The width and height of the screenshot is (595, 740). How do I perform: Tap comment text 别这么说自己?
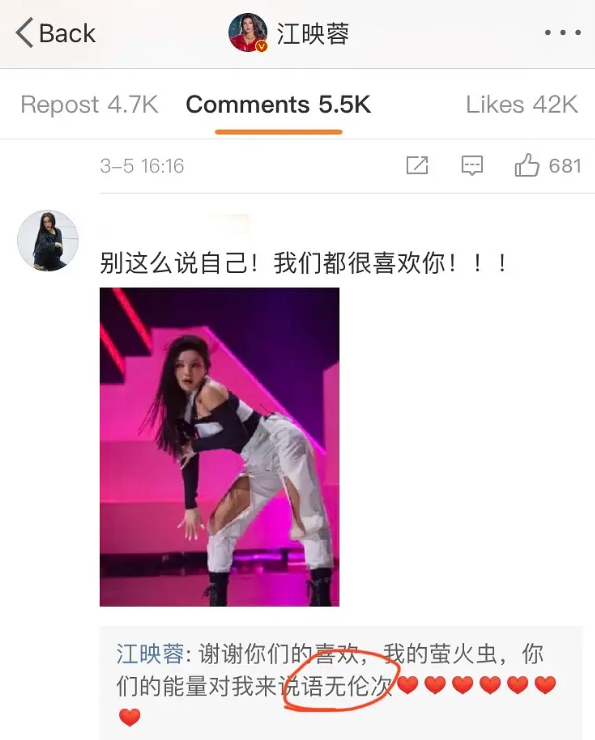click(174, 263)
